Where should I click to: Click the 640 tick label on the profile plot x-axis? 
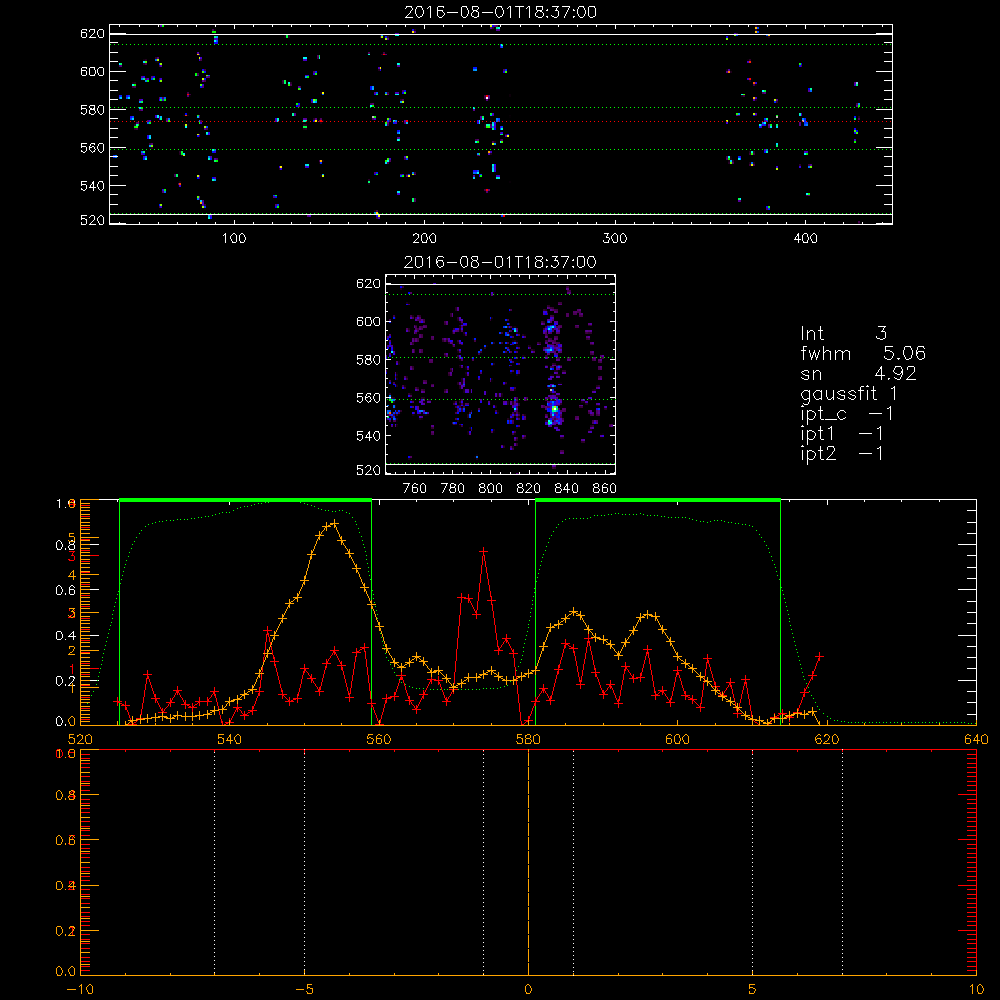[x=976, y=739]
